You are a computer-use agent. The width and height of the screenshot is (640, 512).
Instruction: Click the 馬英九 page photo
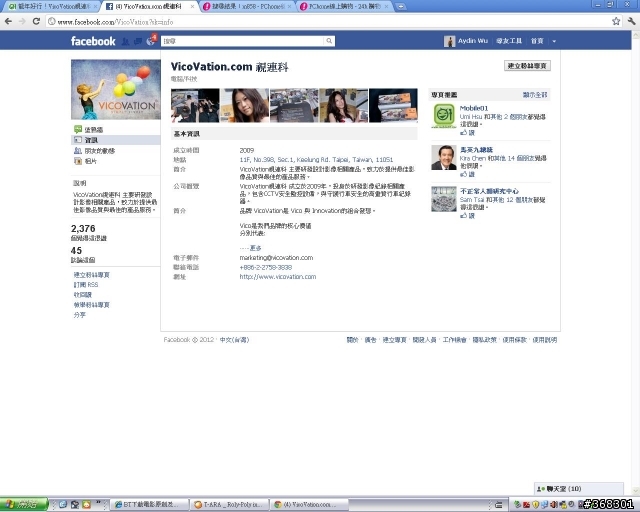444,157
